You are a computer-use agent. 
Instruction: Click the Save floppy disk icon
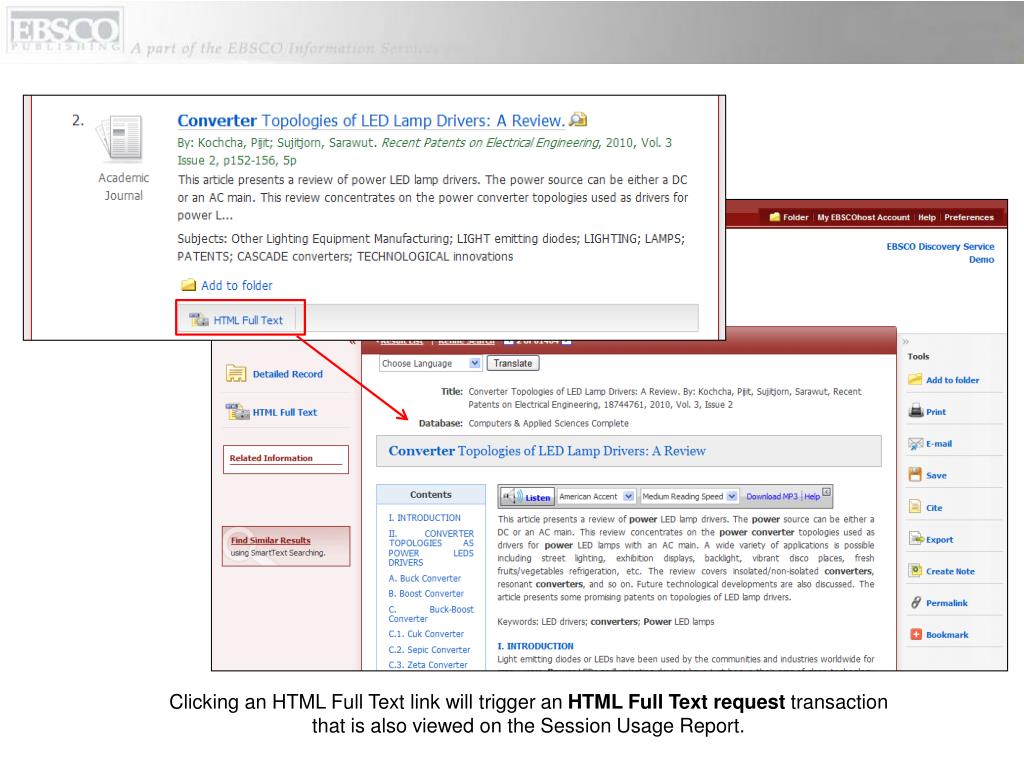(915, 475)
